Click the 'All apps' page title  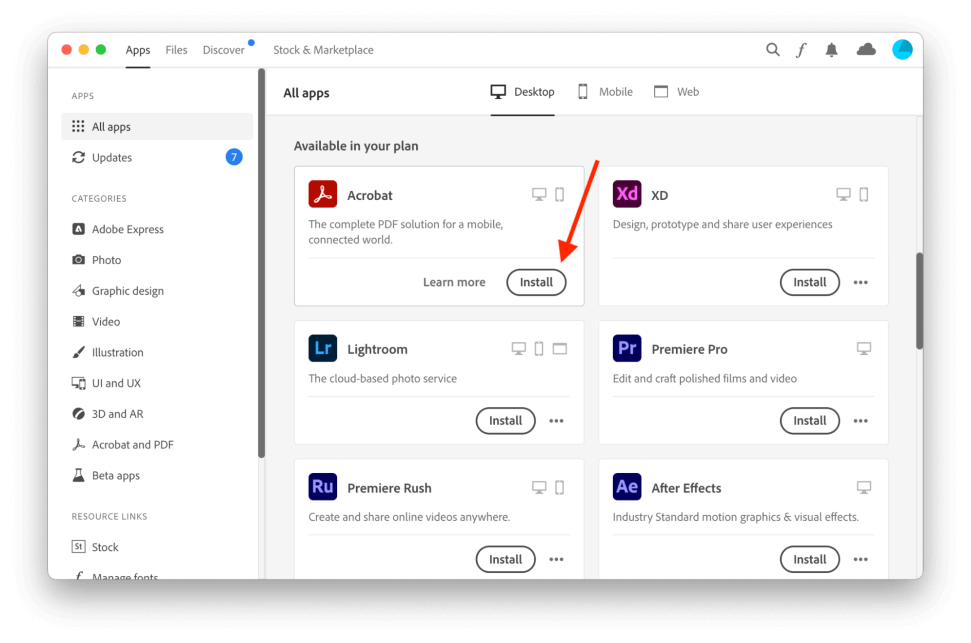tap(307, 93)
